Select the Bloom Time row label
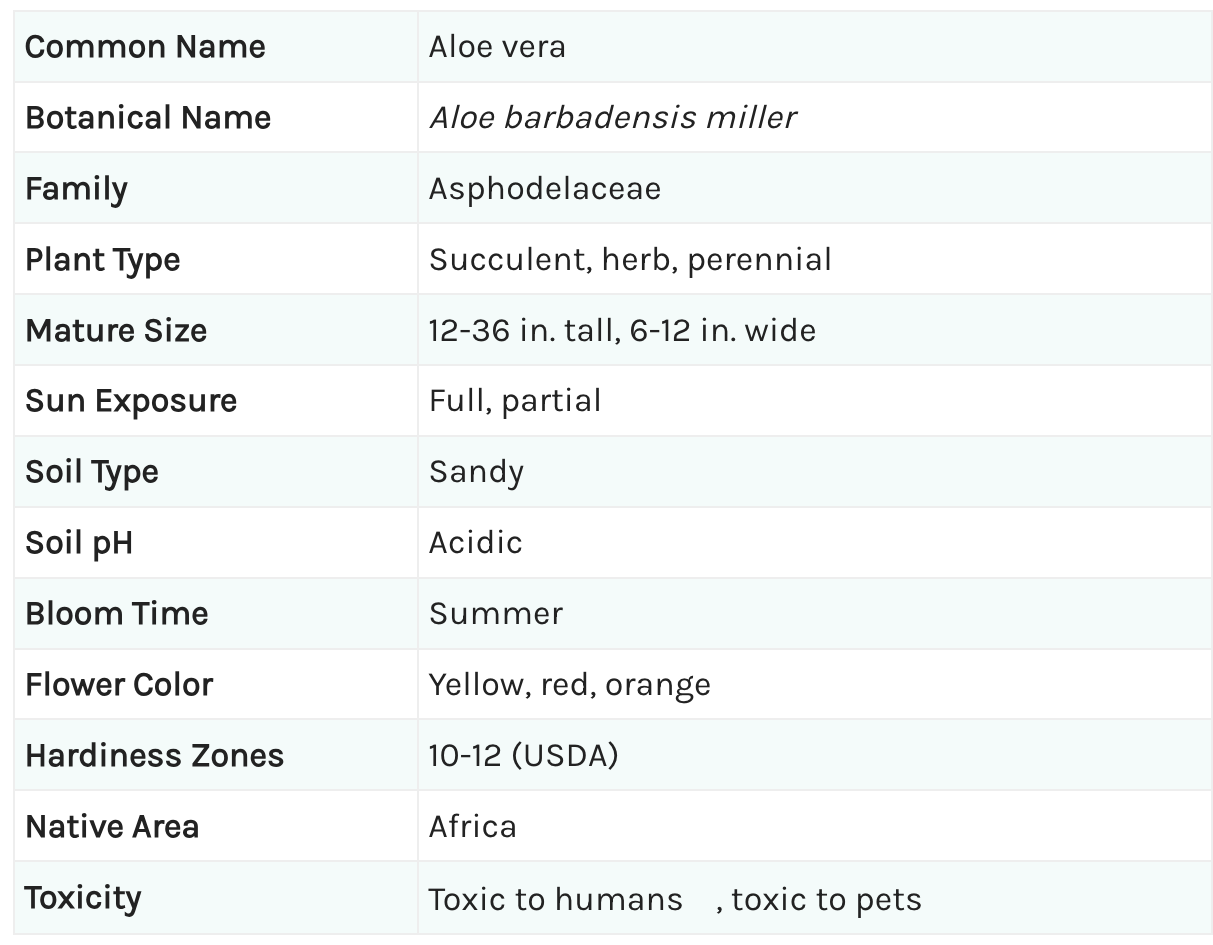 (117, 614)
